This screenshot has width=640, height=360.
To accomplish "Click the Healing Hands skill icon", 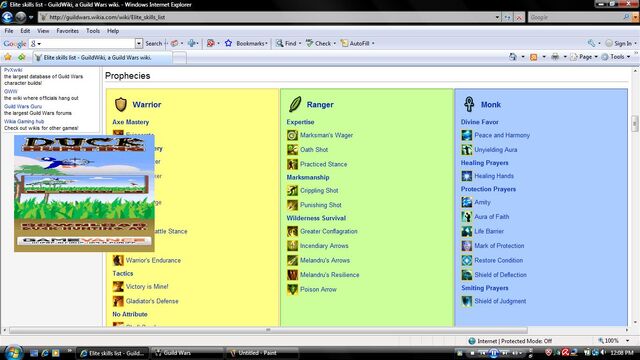I will point(467,176).
